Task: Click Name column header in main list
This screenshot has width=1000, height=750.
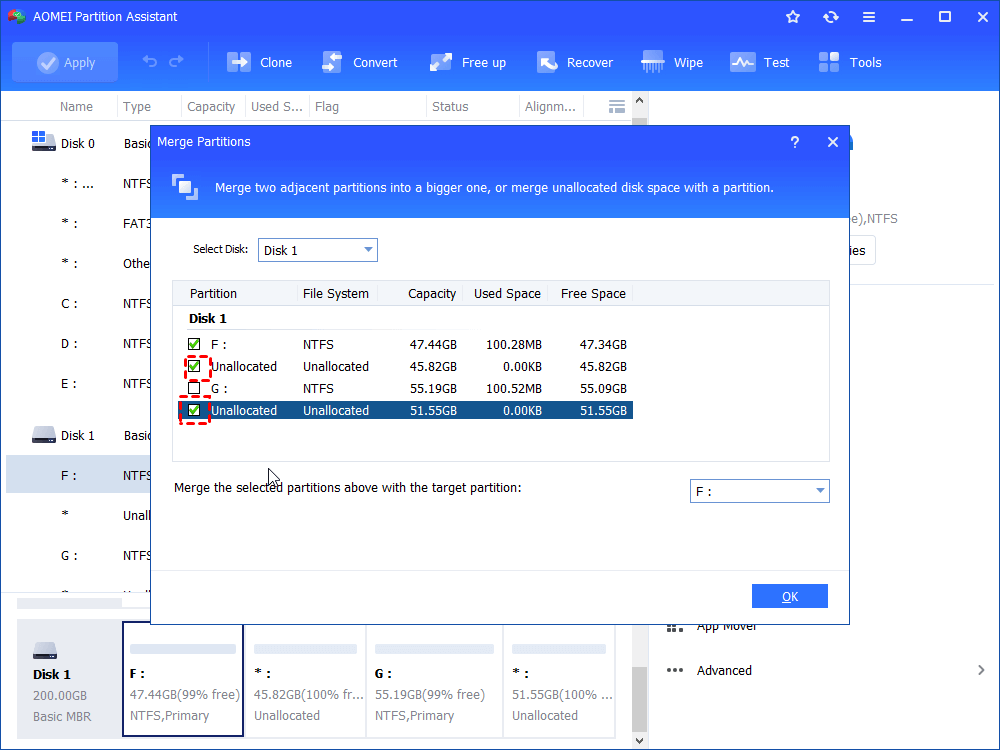Action: click(77, 107)
